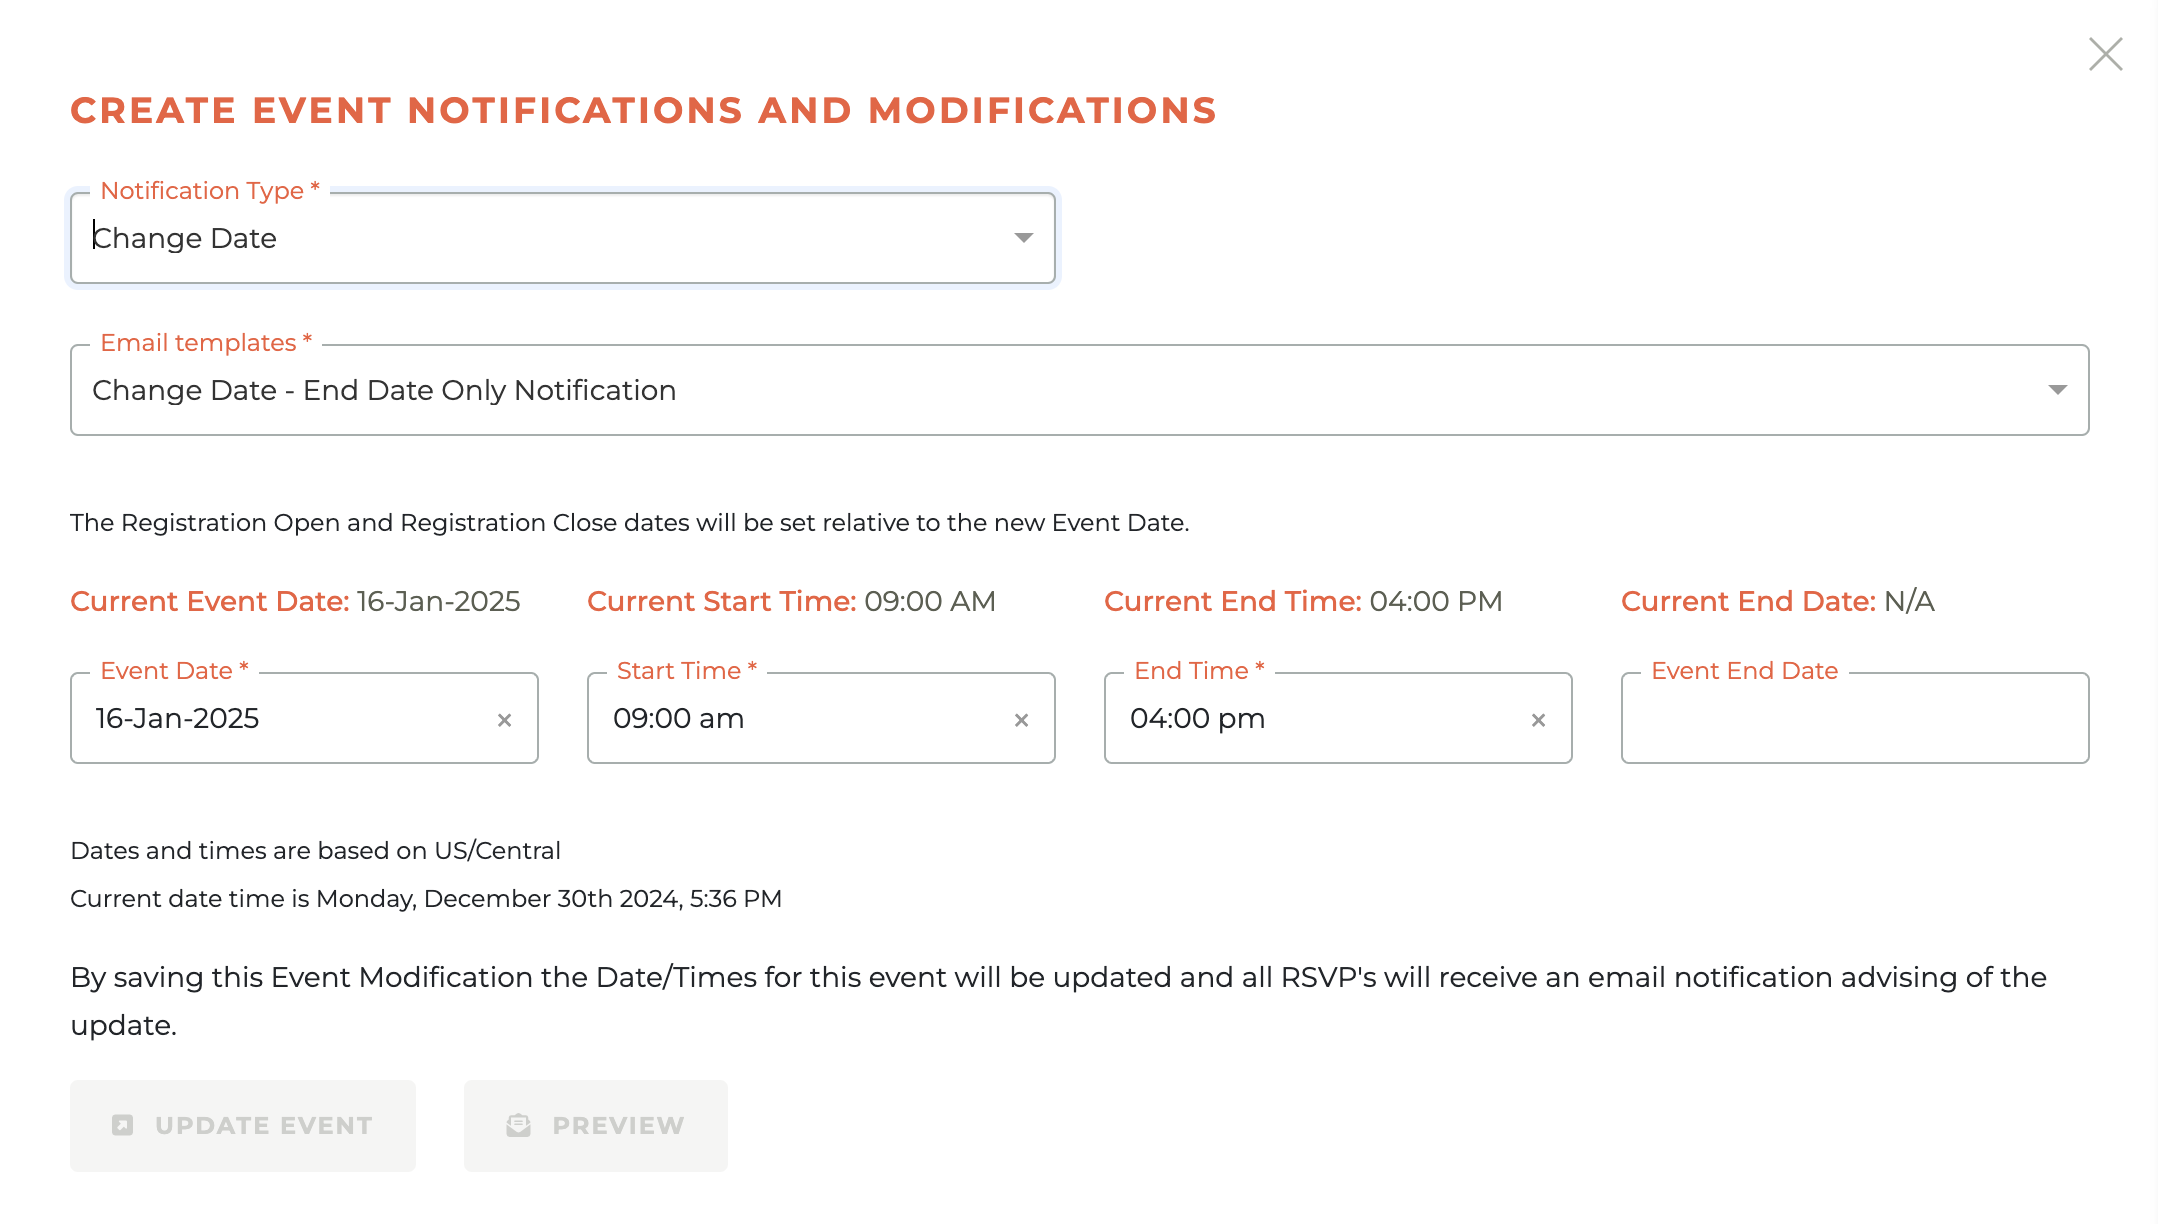The height and width of the screenshot is (1224, 2158).
Task: Open the Change Date notification type selector
Action: pyautogui.click(x=540, y=238)
